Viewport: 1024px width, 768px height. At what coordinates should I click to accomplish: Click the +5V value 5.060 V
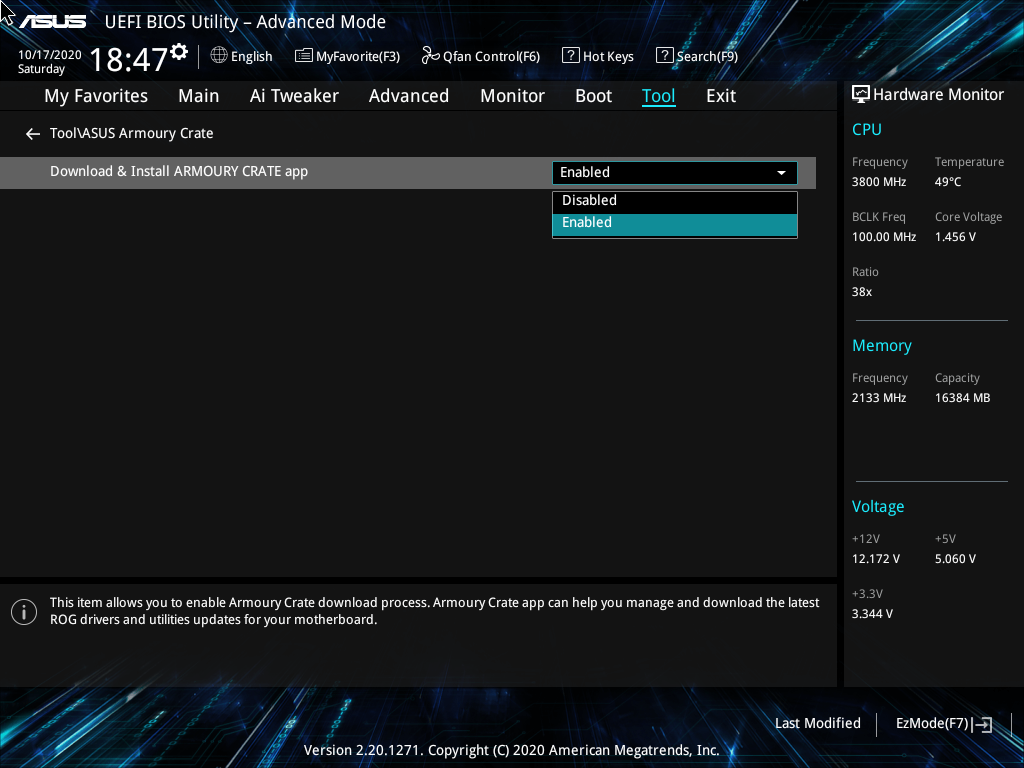955,559
